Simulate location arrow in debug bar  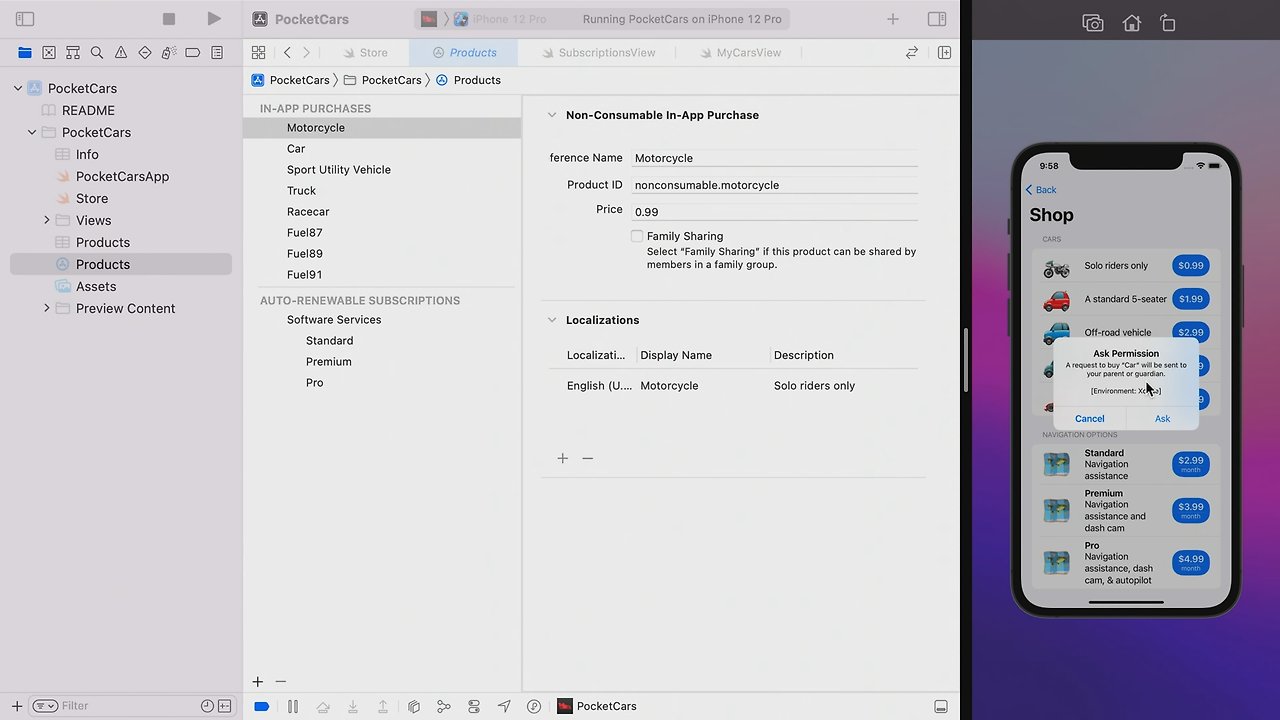pyautogui.click(x=504, y=706)
